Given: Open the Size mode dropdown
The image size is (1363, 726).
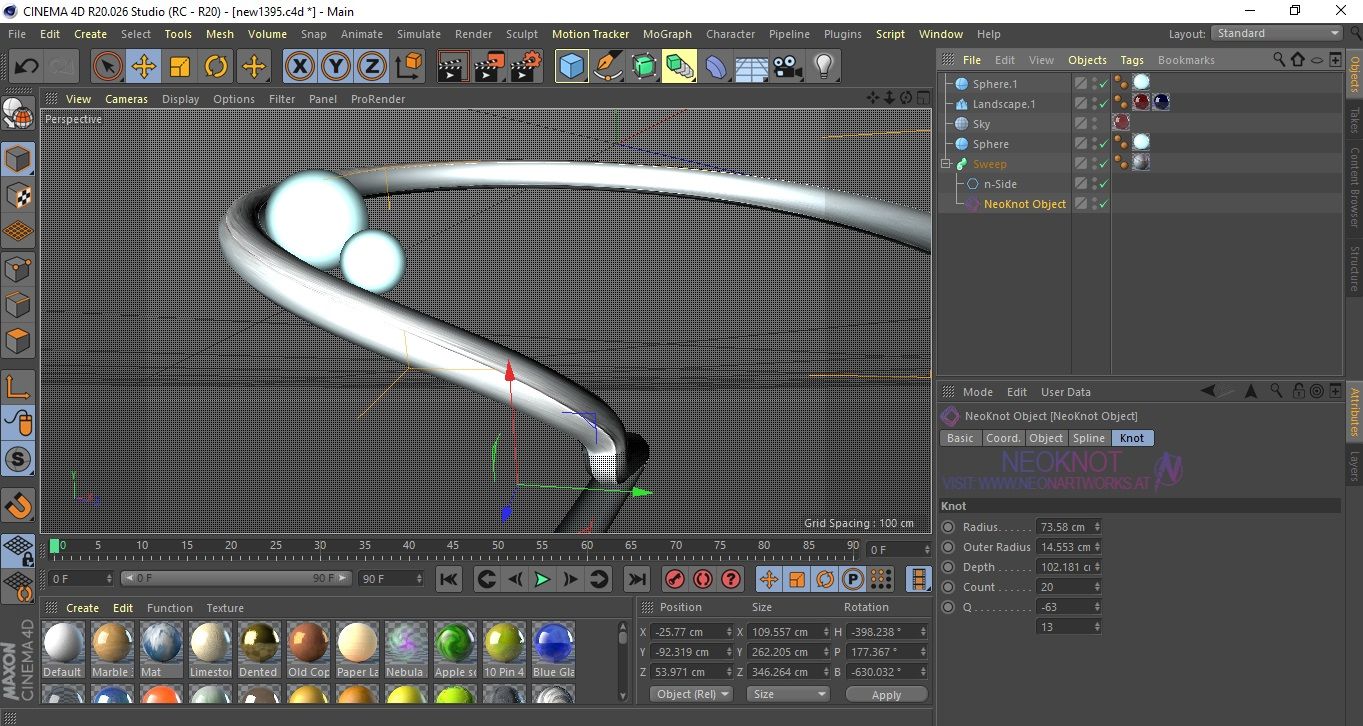Looking at the screenshot, I should point(789,694).
